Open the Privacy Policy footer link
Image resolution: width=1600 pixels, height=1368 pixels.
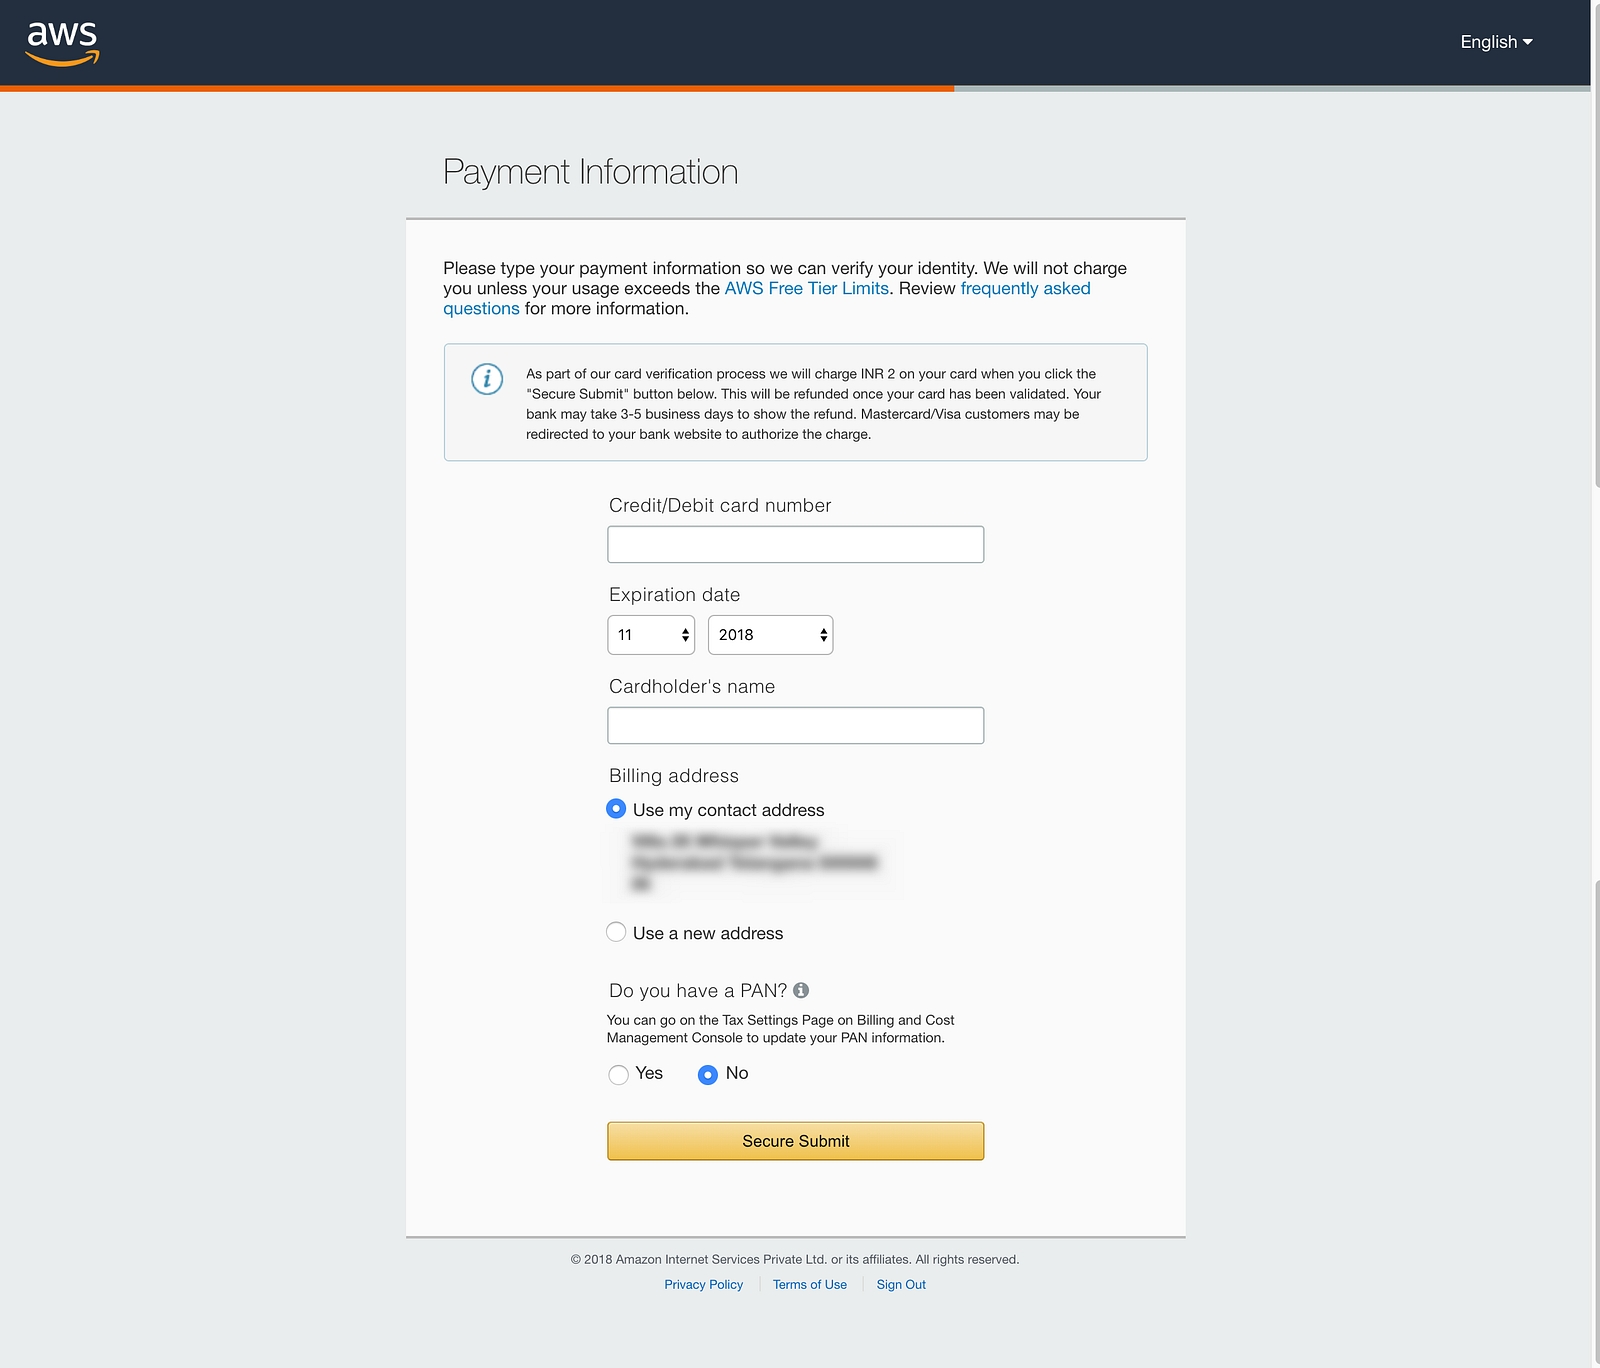click(x=703, y=1285)
